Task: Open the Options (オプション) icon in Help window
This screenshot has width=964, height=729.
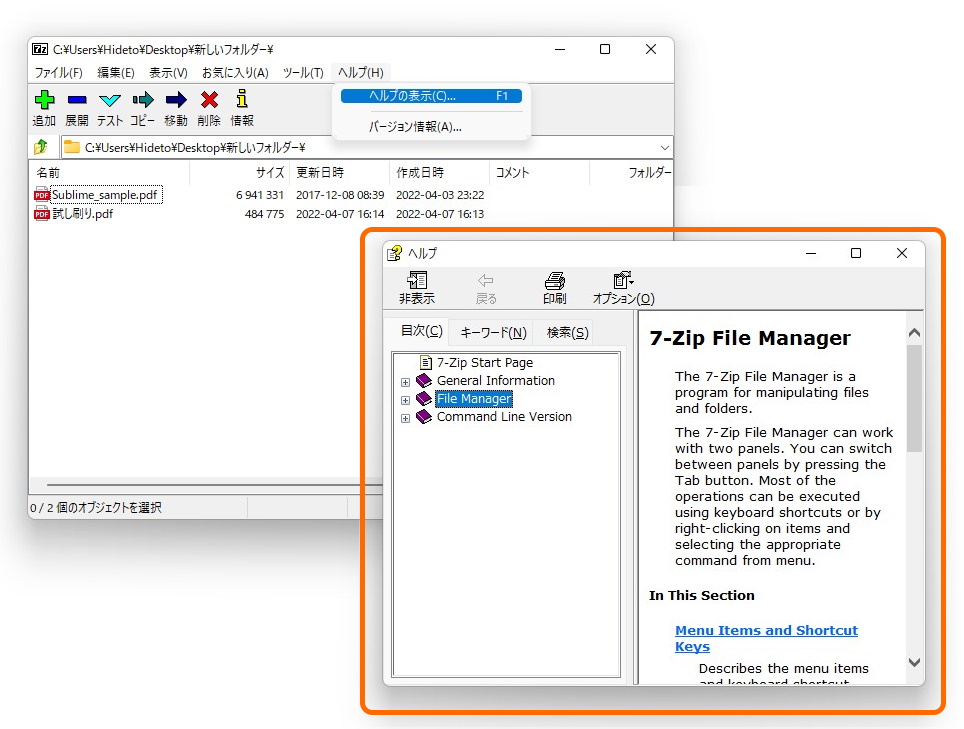Action: (x=623, y=280)
